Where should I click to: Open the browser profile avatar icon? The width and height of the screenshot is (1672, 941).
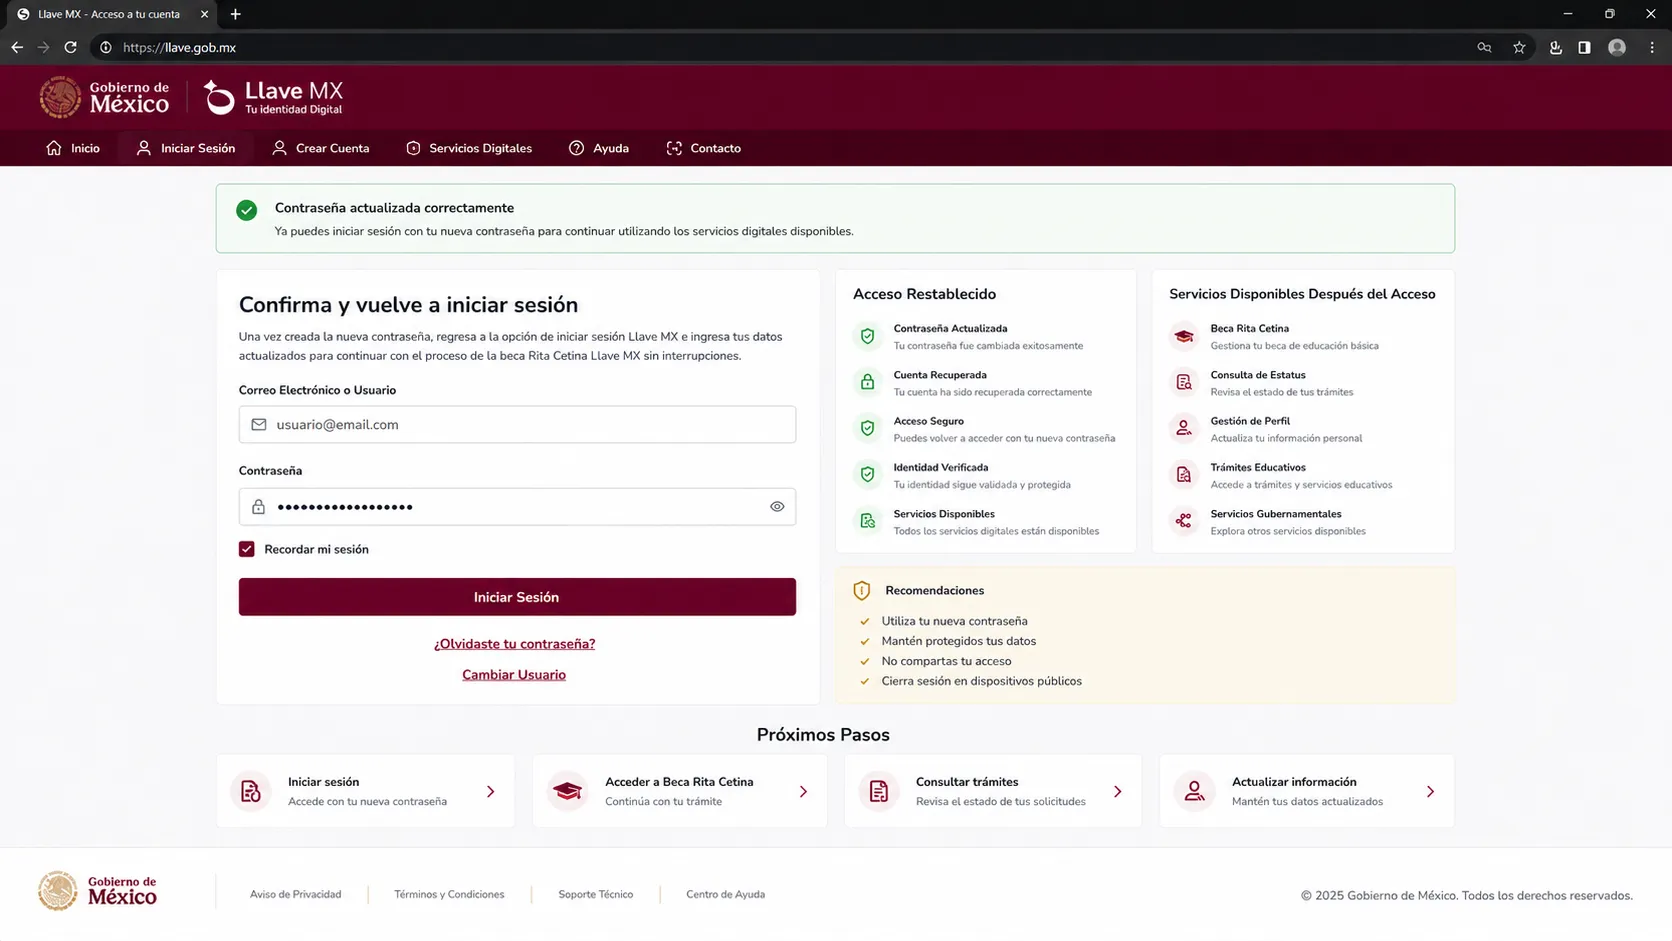[x=1617, y=47]
